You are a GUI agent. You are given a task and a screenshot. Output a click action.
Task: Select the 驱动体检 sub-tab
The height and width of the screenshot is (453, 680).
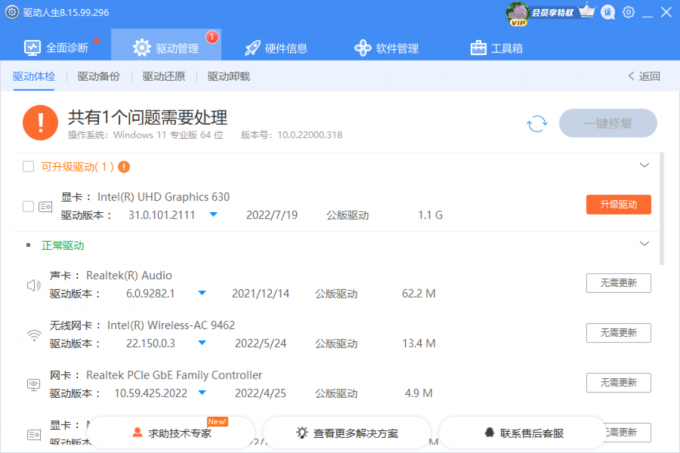34,76
